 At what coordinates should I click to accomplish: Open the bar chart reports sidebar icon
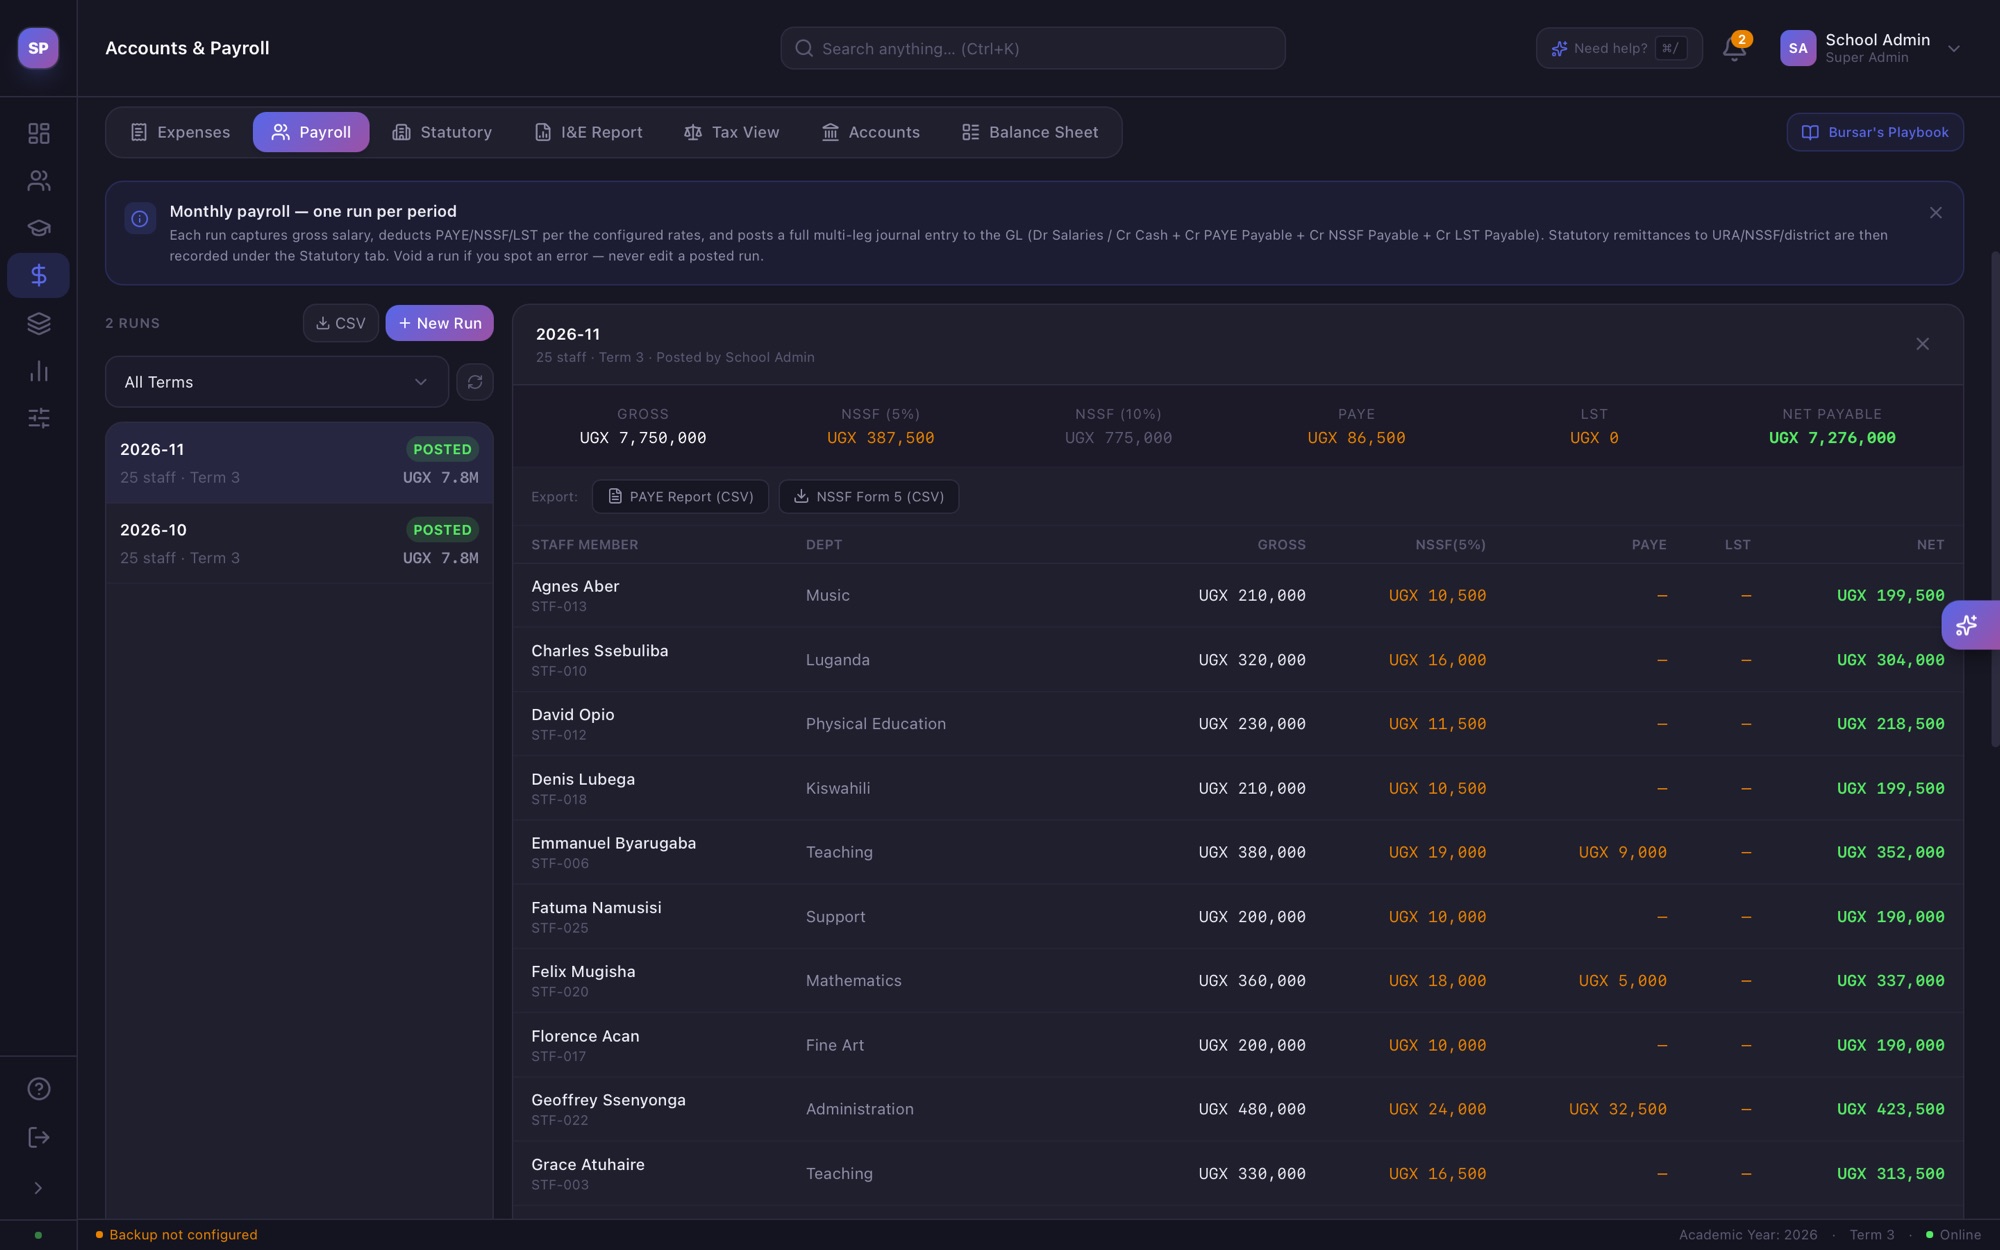(x=38, y=371)
